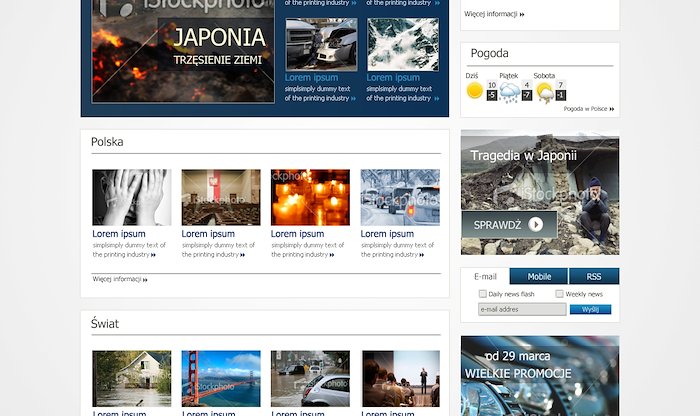
Task: Click the double-arrow icon after candles description text
Action: click(332, 255)
